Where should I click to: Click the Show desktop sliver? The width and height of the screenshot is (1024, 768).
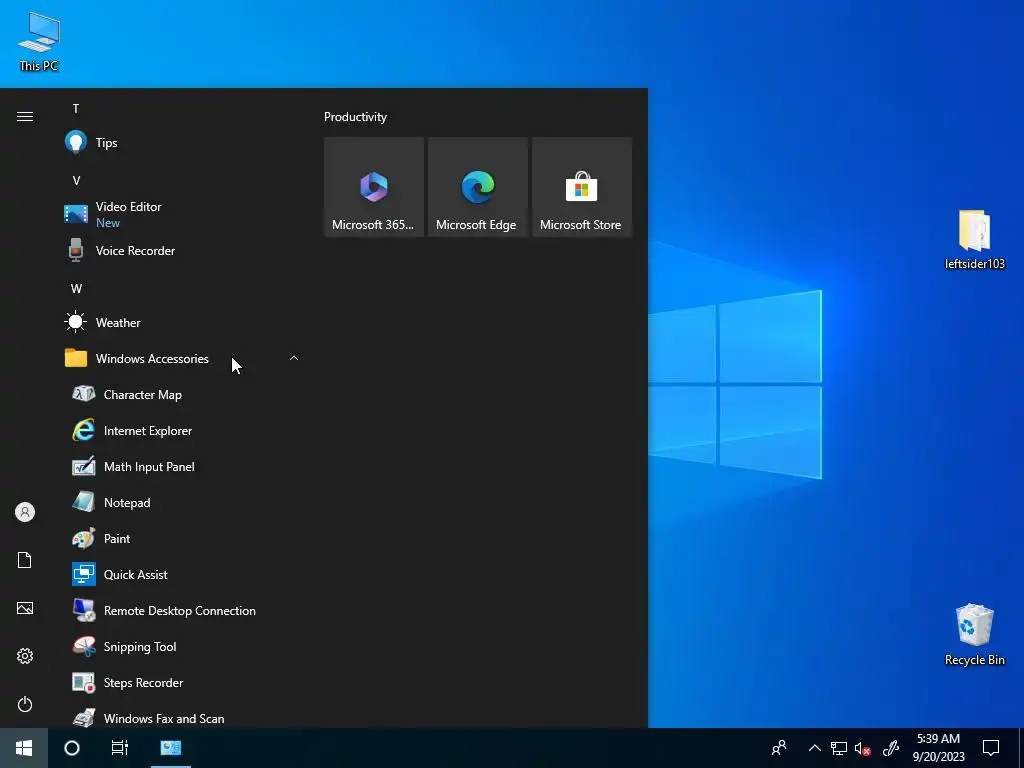(1021, 748)
